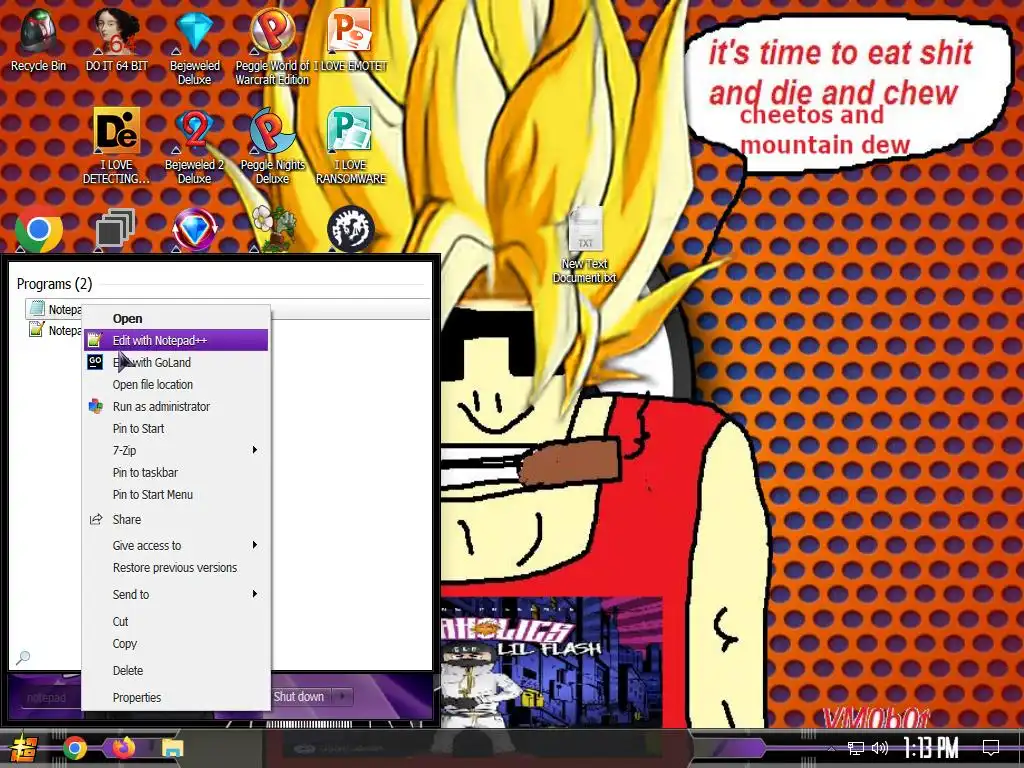Select the I LOVE DETECTING desktop icon
Image resolution: width=1024 pixels, height=768 pixels.
click(117, 146)
